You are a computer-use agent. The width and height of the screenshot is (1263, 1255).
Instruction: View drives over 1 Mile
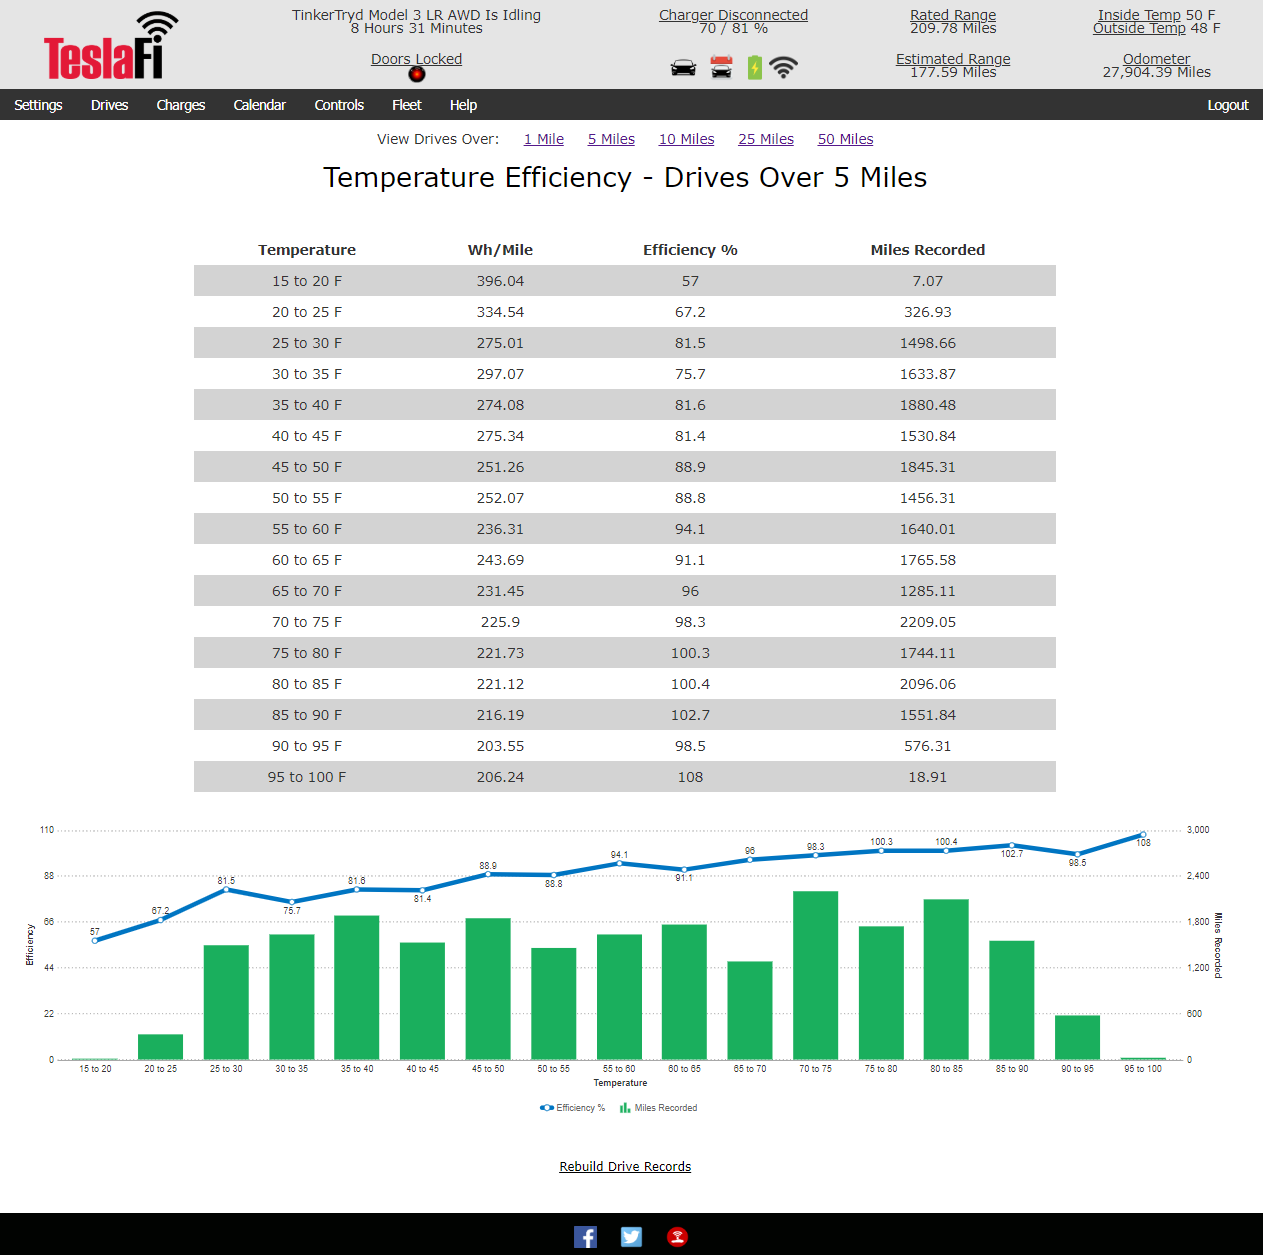point(544,139)
